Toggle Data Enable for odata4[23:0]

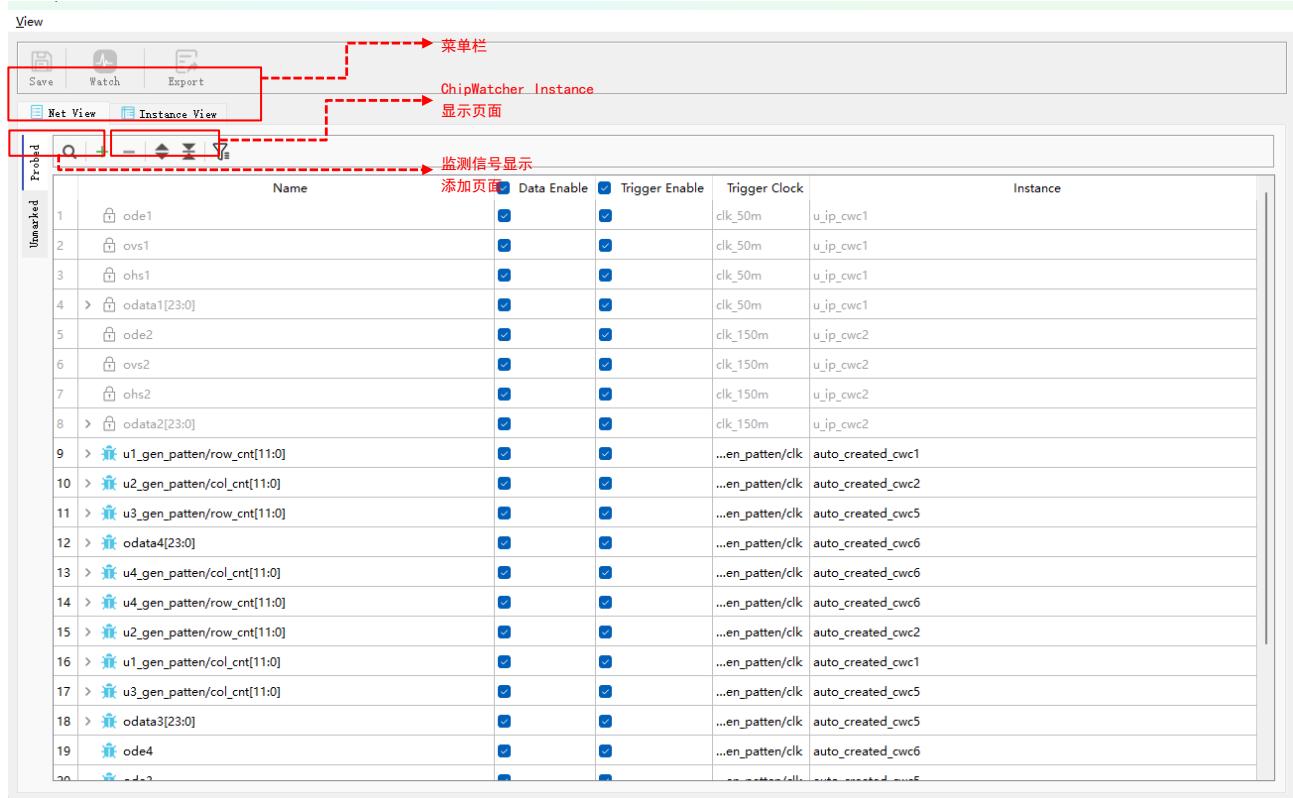[504, 542]
